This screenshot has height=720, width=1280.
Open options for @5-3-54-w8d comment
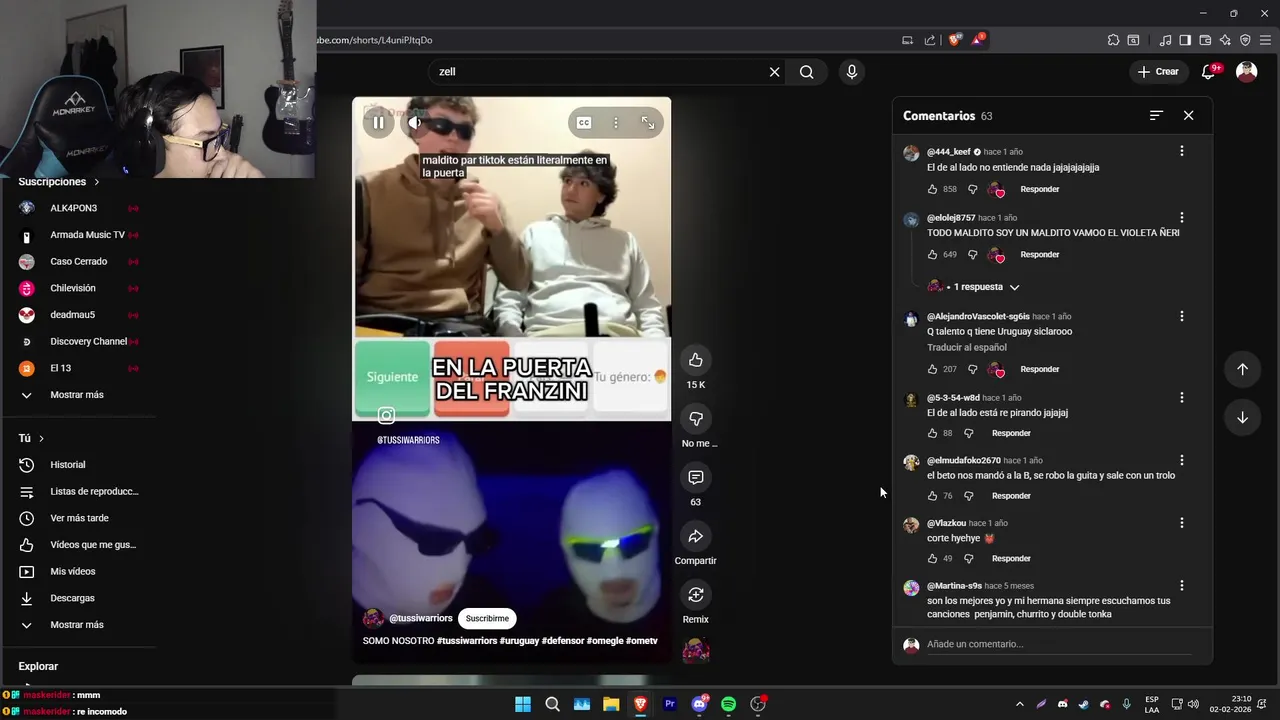pyautogui.click(x=1181, y=397)
